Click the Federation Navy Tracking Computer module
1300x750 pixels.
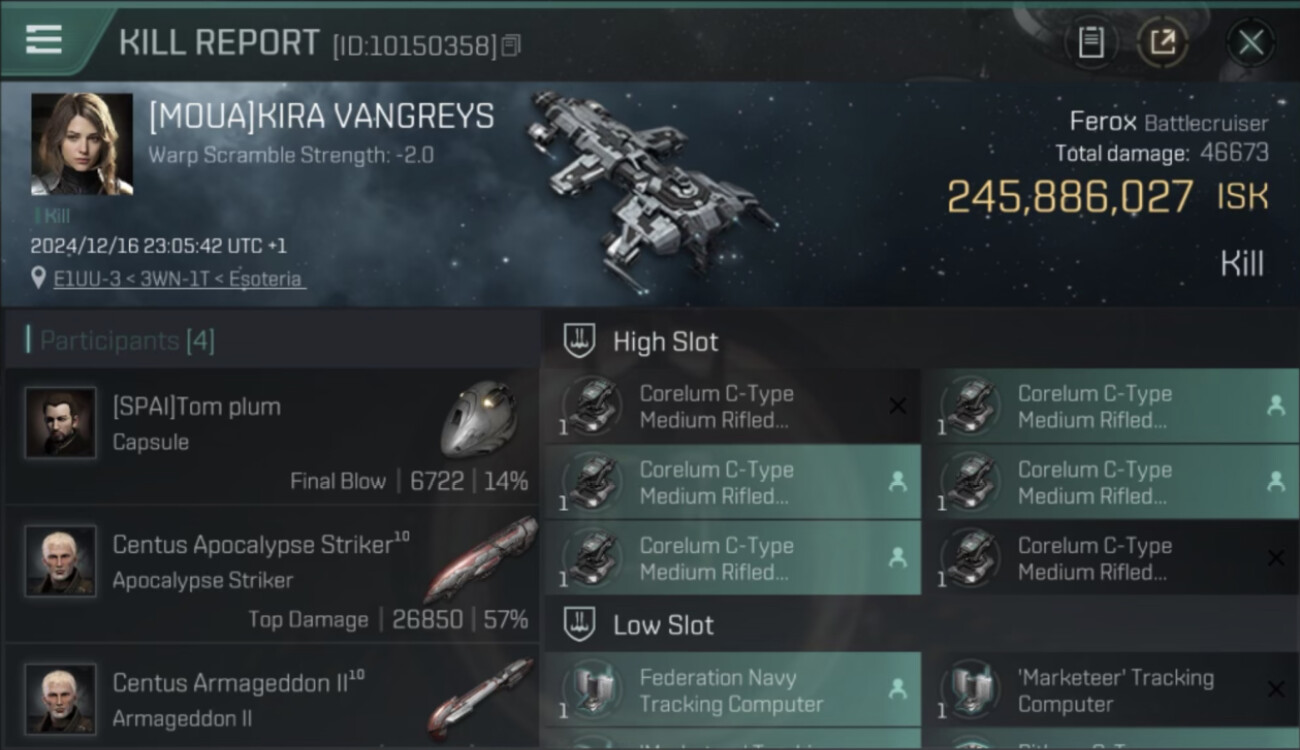pyautogui.click(x=732, y=690)
